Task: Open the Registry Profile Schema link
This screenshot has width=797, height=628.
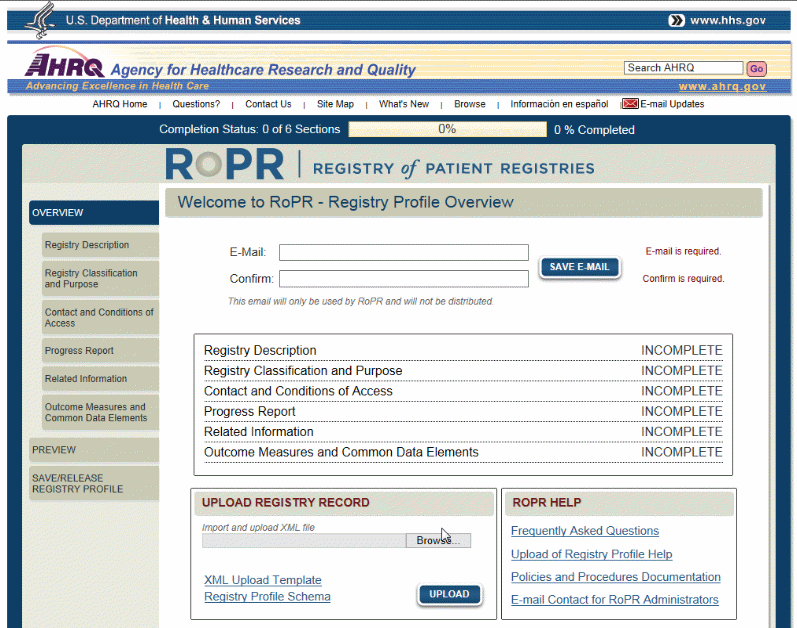Action: point(267,596)
